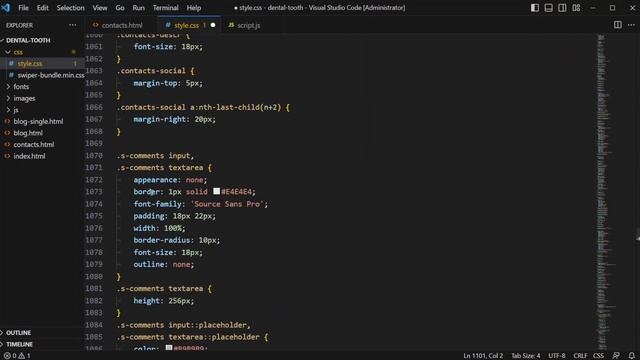Open notifications bell in status bar
640x360 pixels.
(x=631, y=356)
